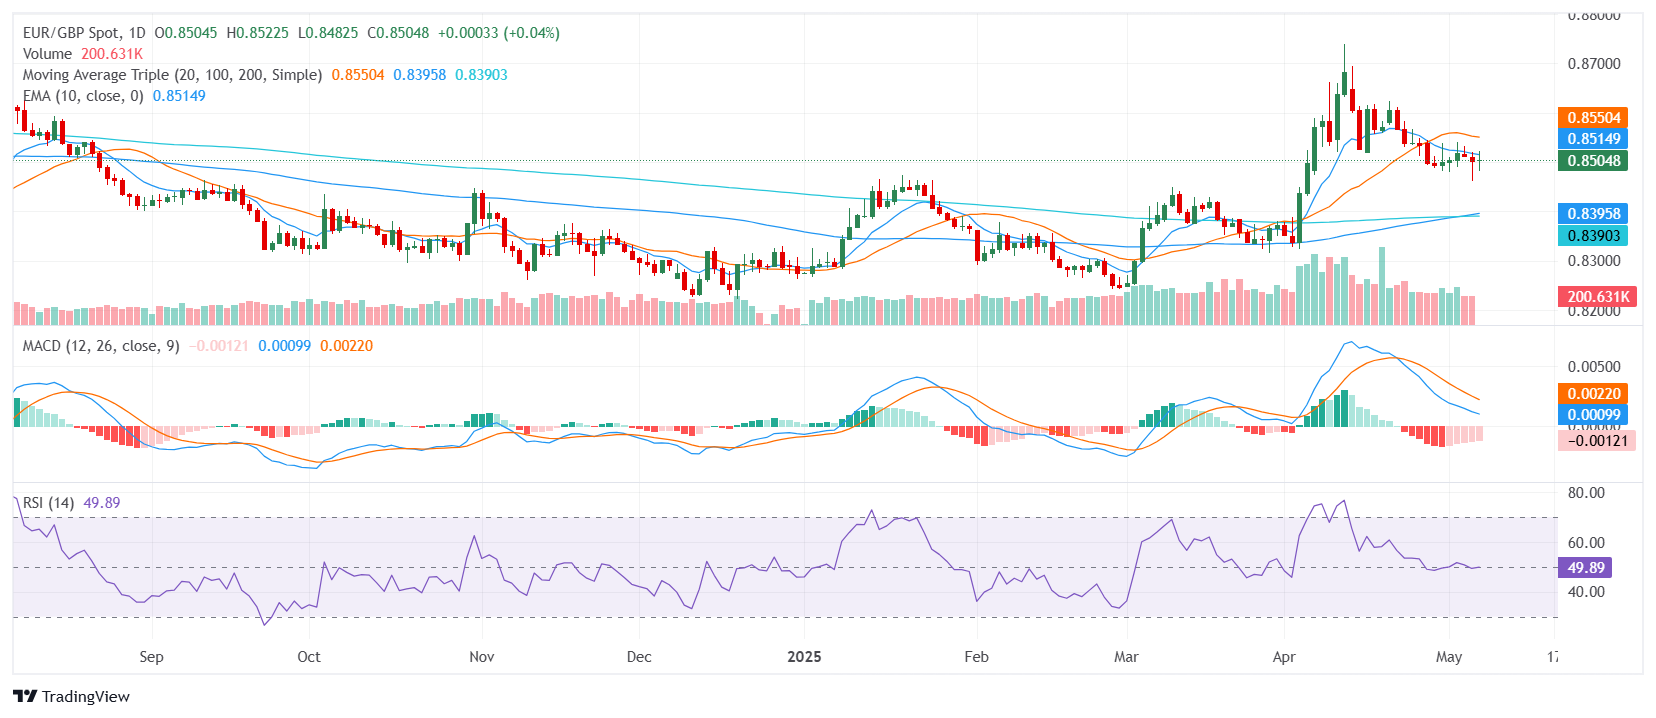Select the MACD (12, 26, close, 9) legend
Image resolution: width=1656 pixels, height=718 pixels.
tap(101, 346)
